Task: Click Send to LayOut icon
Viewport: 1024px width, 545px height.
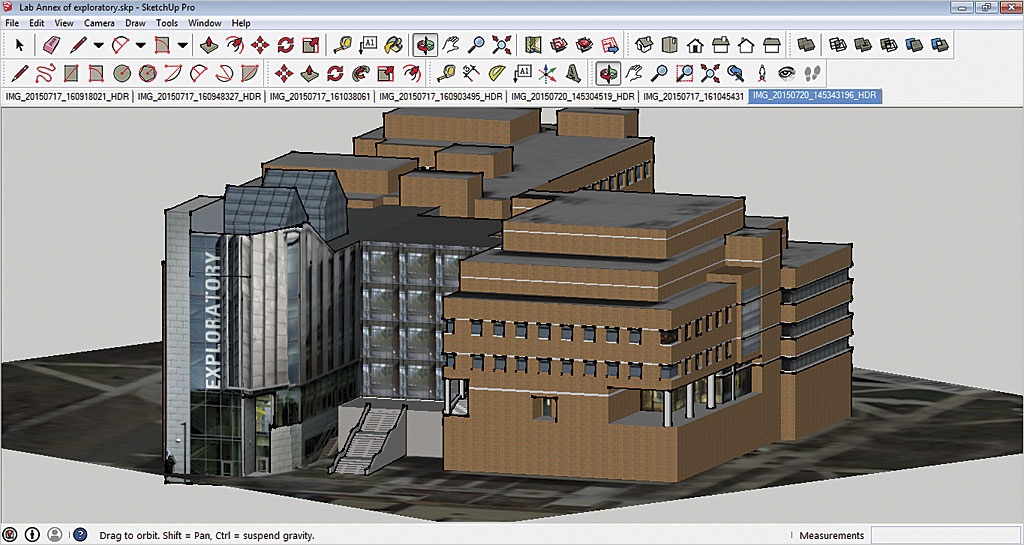Action: 610,45
